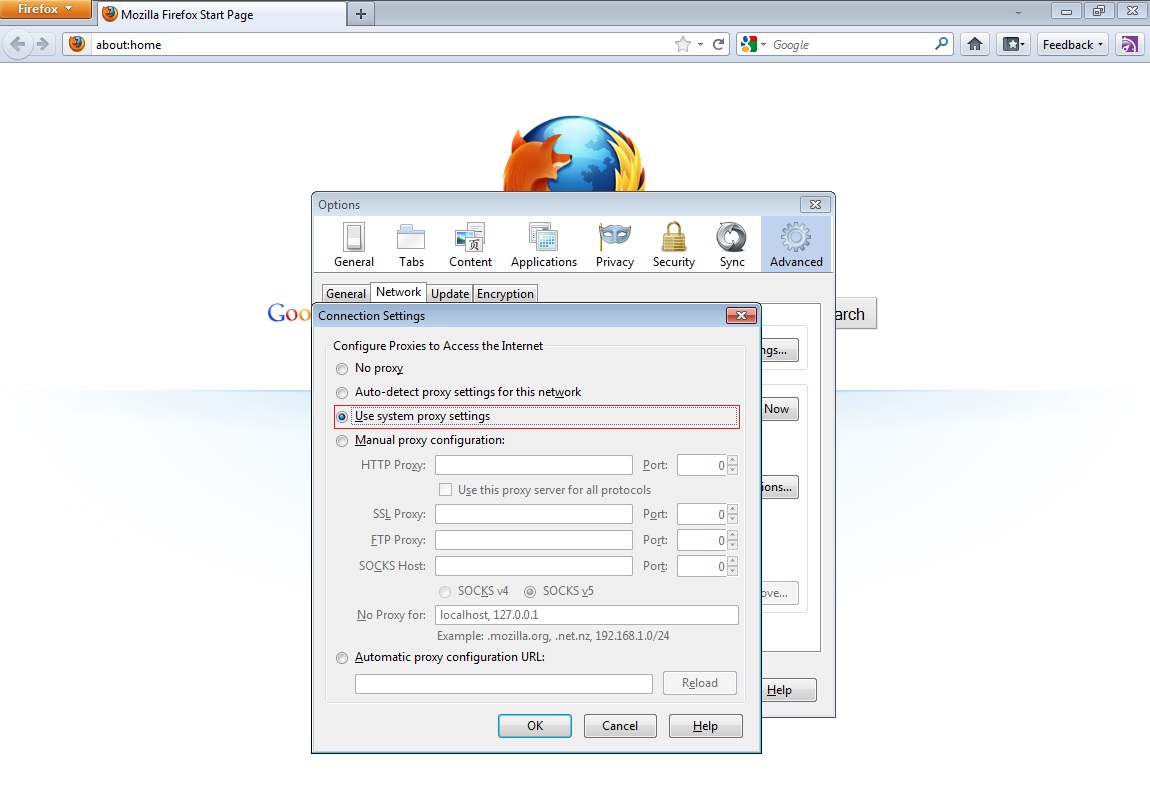Select the No proxy radio button
Screen dimensions: 1150x810
[x=342, y=369]
